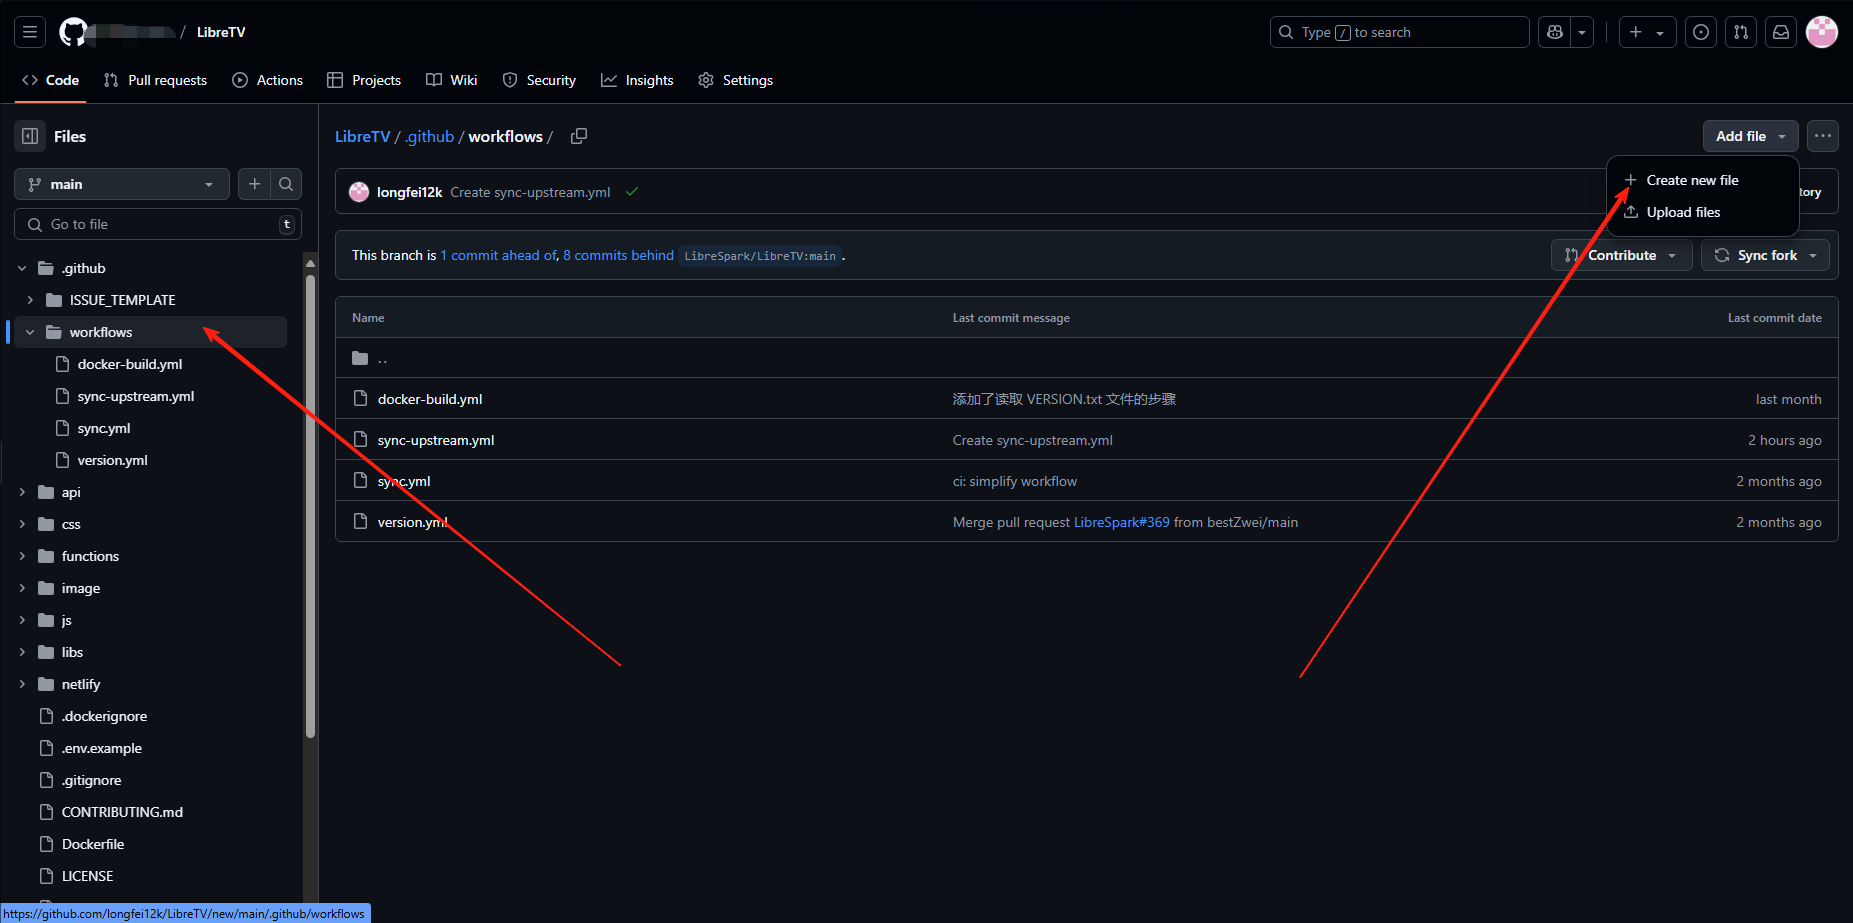Go to the GitHub homepage logo
The height and width of the screenshot is (923, 1853).
73,32
